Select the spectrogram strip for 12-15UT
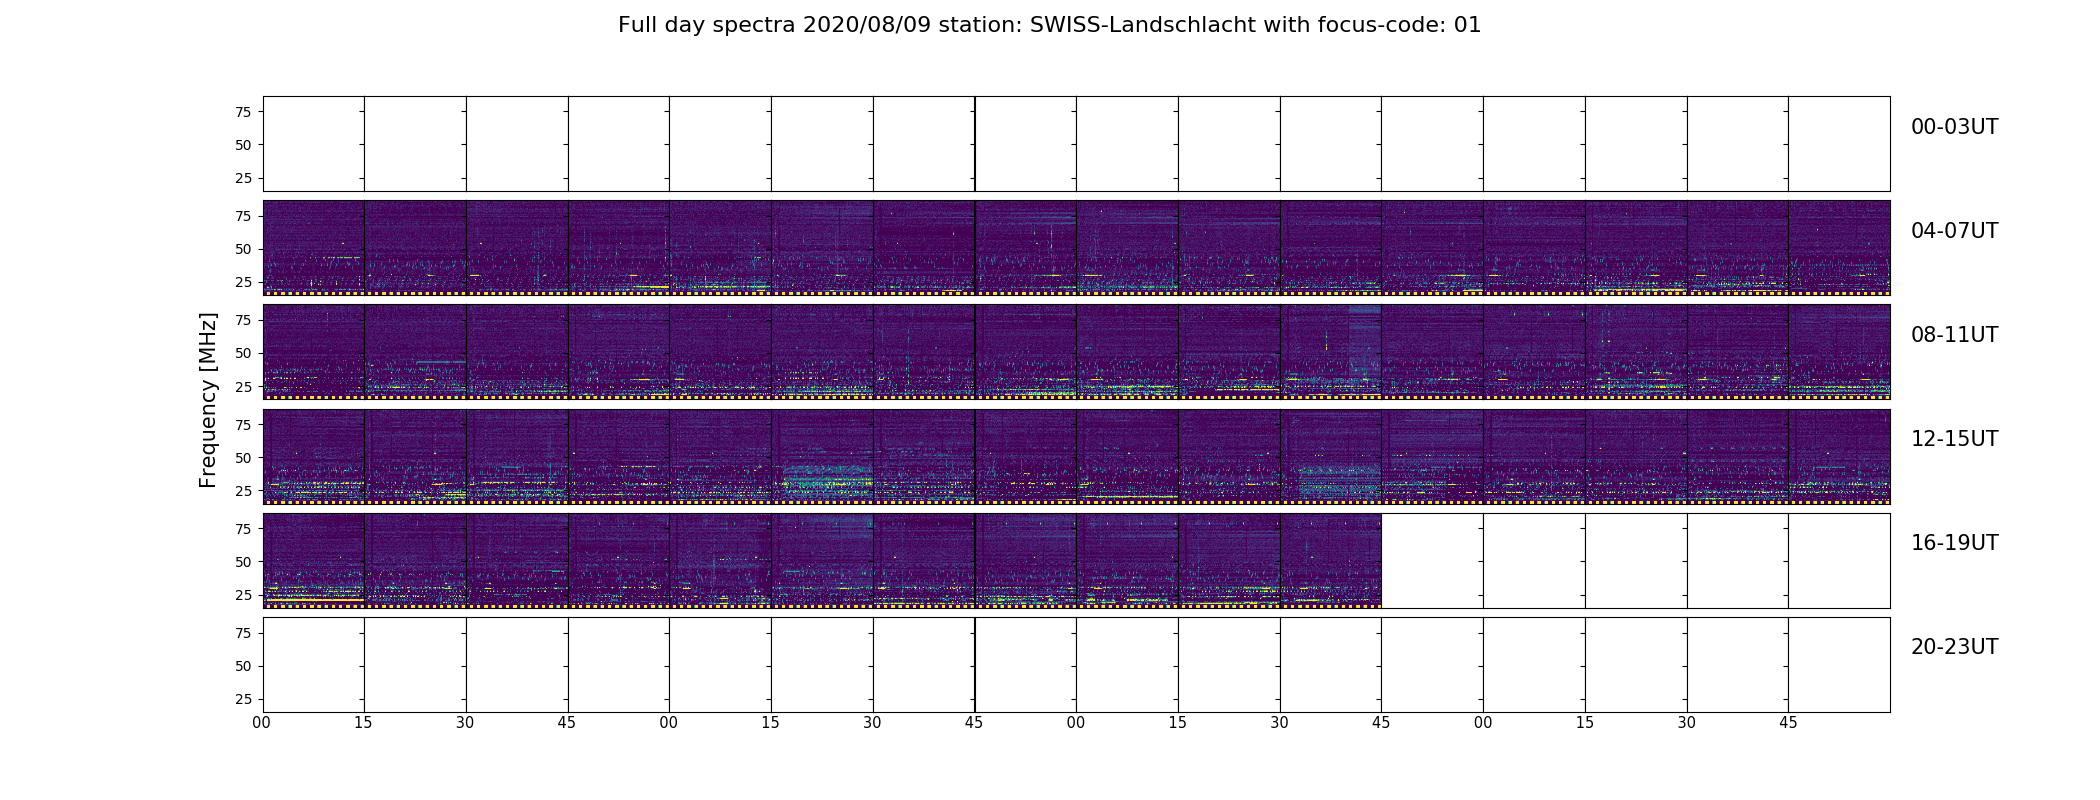Image resolution: width=2100 pixels, height=800 pixels. (1076, 456)
